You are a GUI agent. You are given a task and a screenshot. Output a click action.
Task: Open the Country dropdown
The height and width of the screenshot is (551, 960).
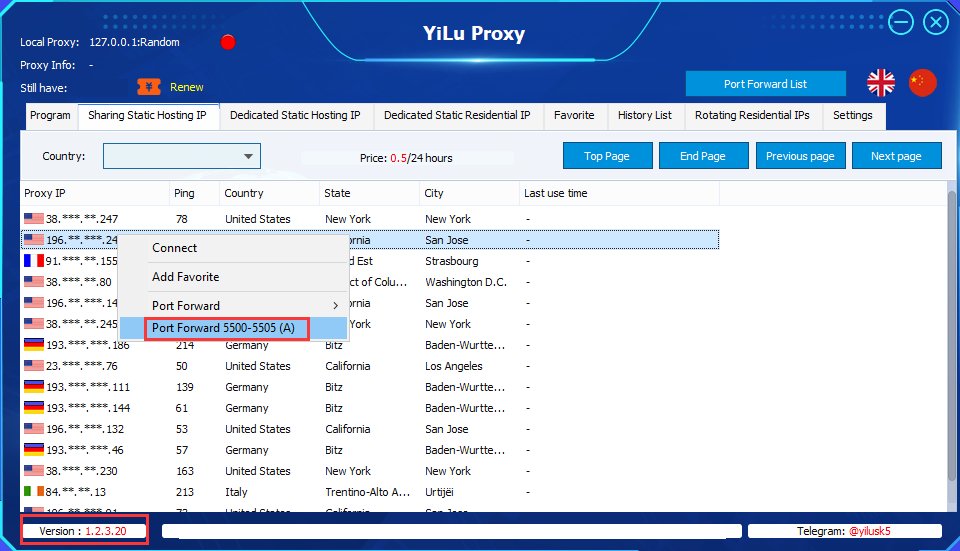click(x=182, y=156)
